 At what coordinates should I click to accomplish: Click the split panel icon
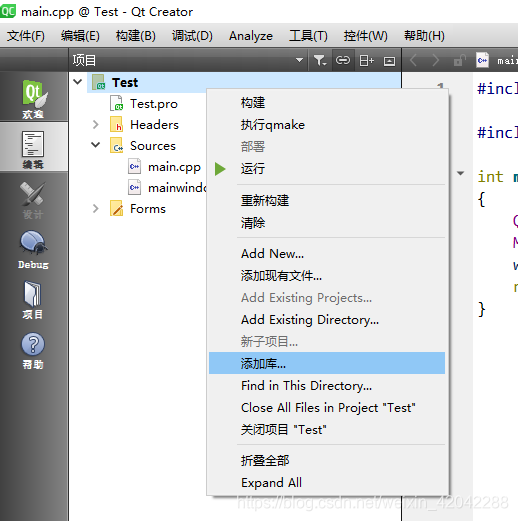366,61
